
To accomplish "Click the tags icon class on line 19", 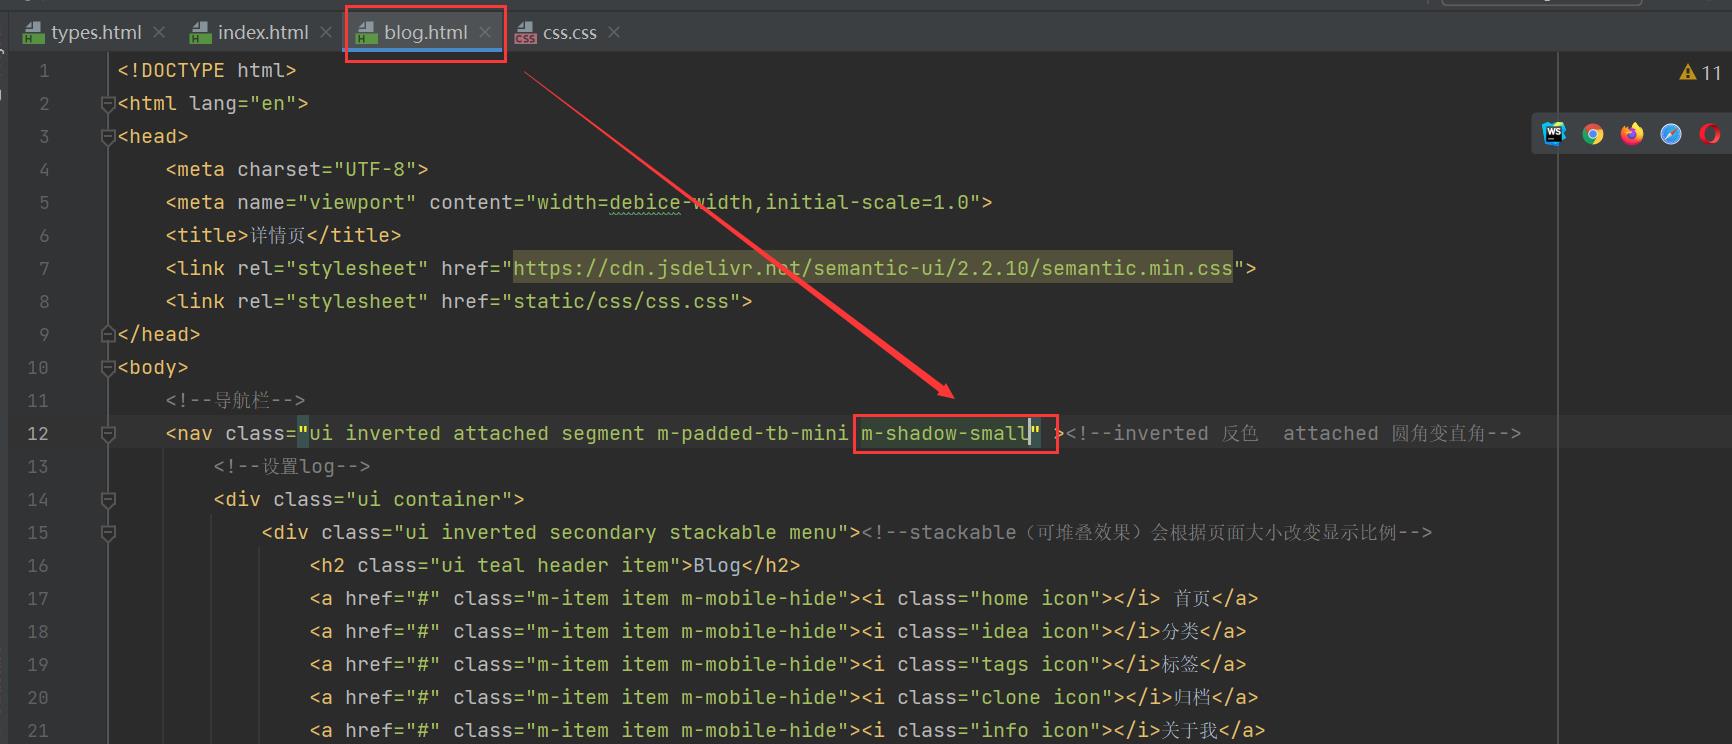I will (1034, 665).
